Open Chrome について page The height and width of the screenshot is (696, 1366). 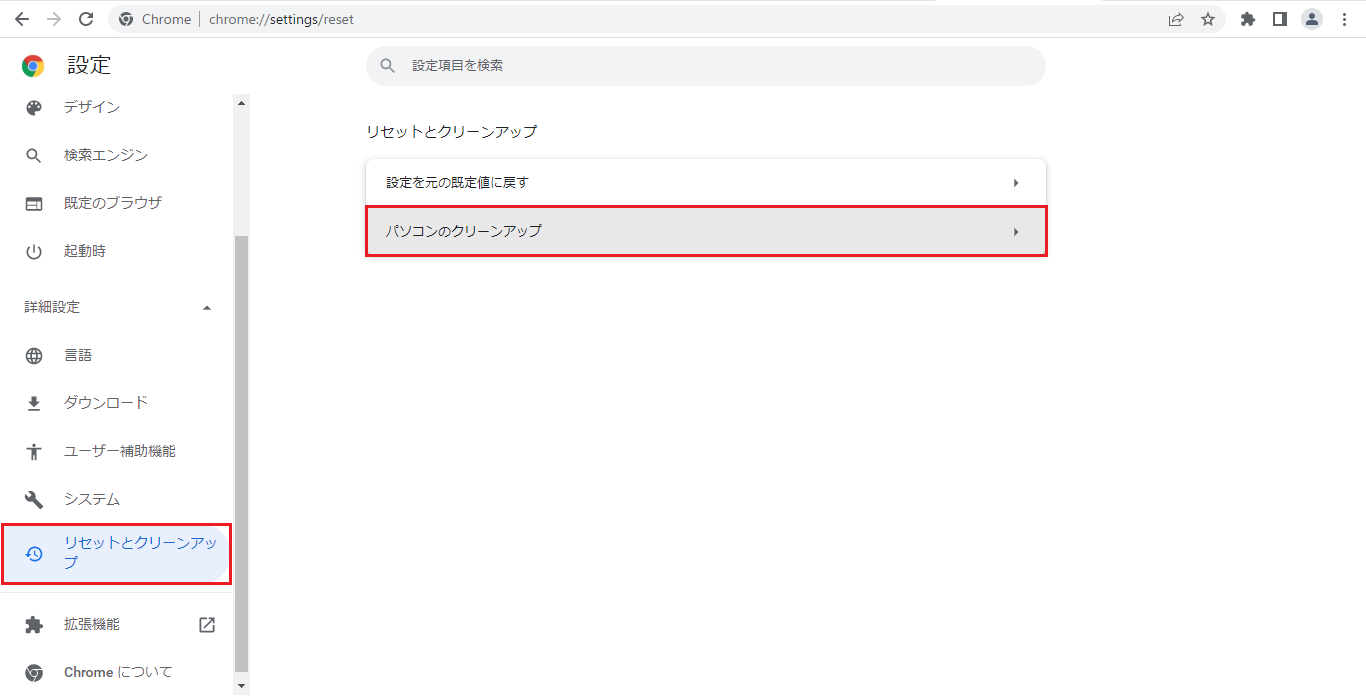(117, 672)
